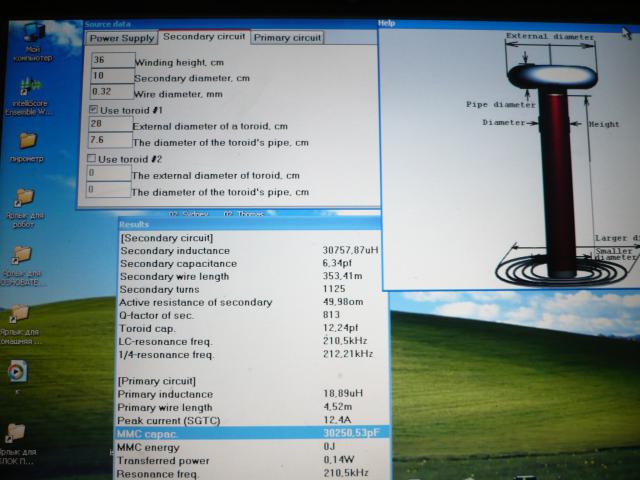Open the bottom-left desktop folder shortcut
This screenshot has height=480, width=640.
click(16, 433)
